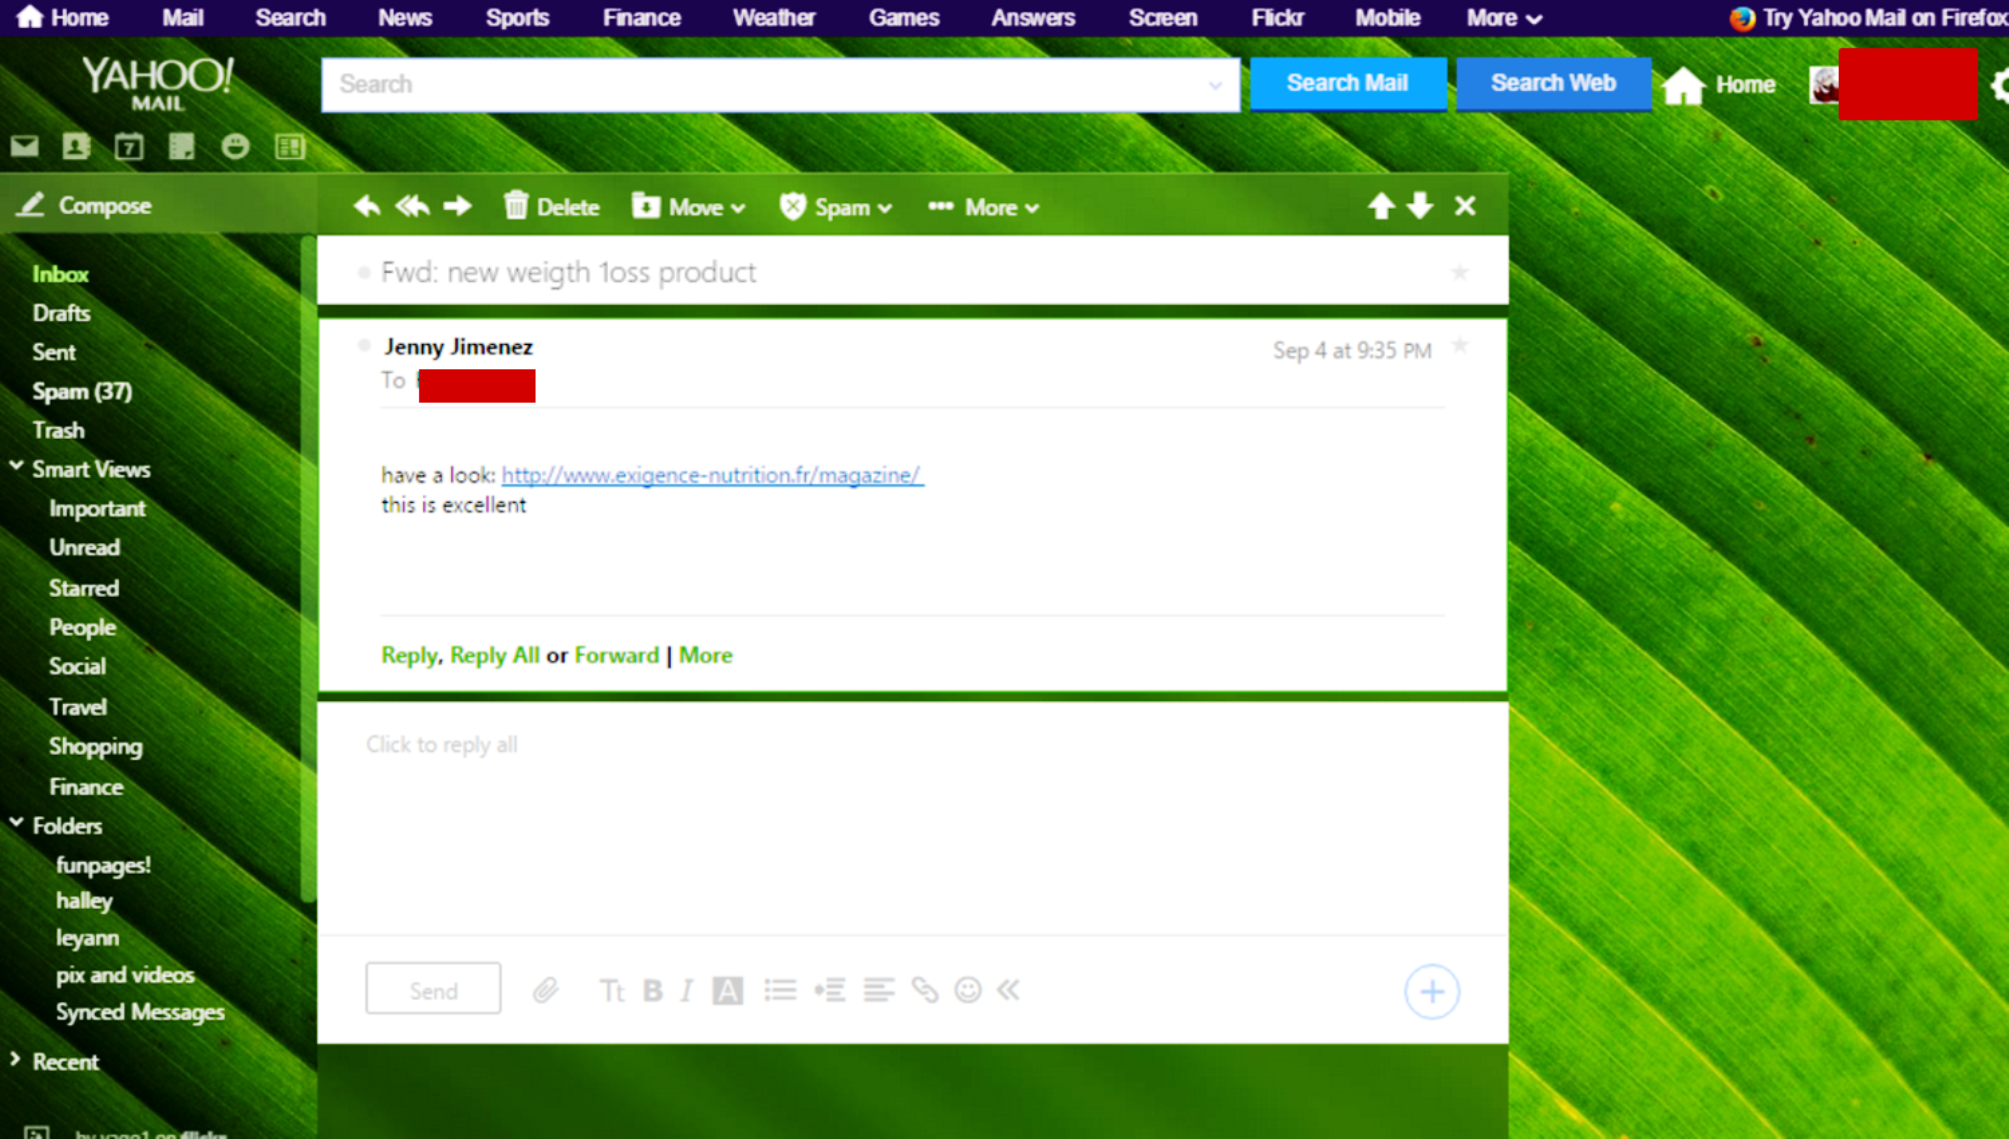Open the Calendar icon below Yahoo logo
This screenshot has height=1139, width=2009.
129,147
